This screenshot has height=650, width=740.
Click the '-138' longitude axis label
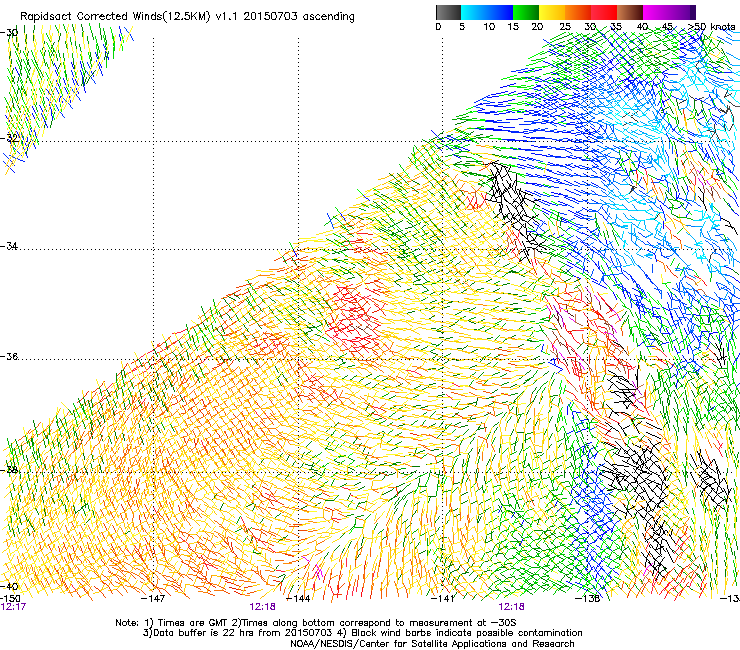588,598
